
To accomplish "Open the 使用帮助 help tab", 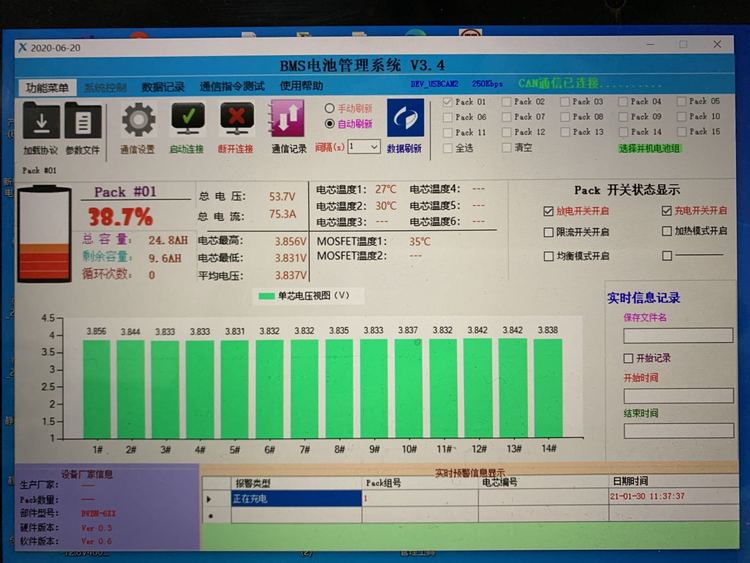I will [301, 86].
